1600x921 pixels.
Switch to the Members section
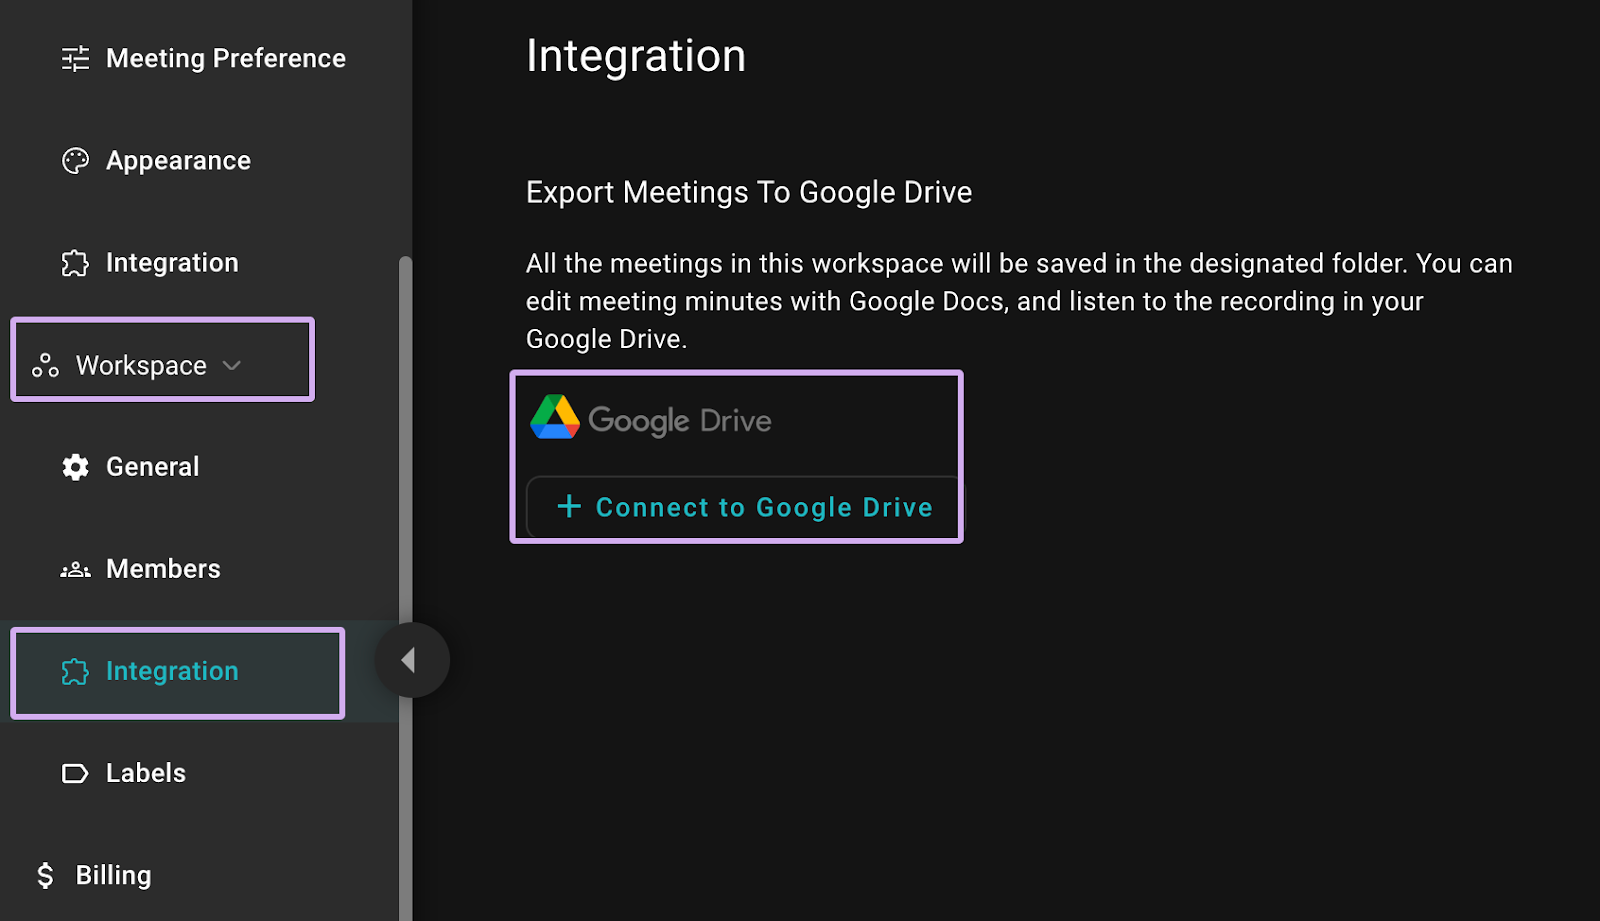tap(162, 569)
